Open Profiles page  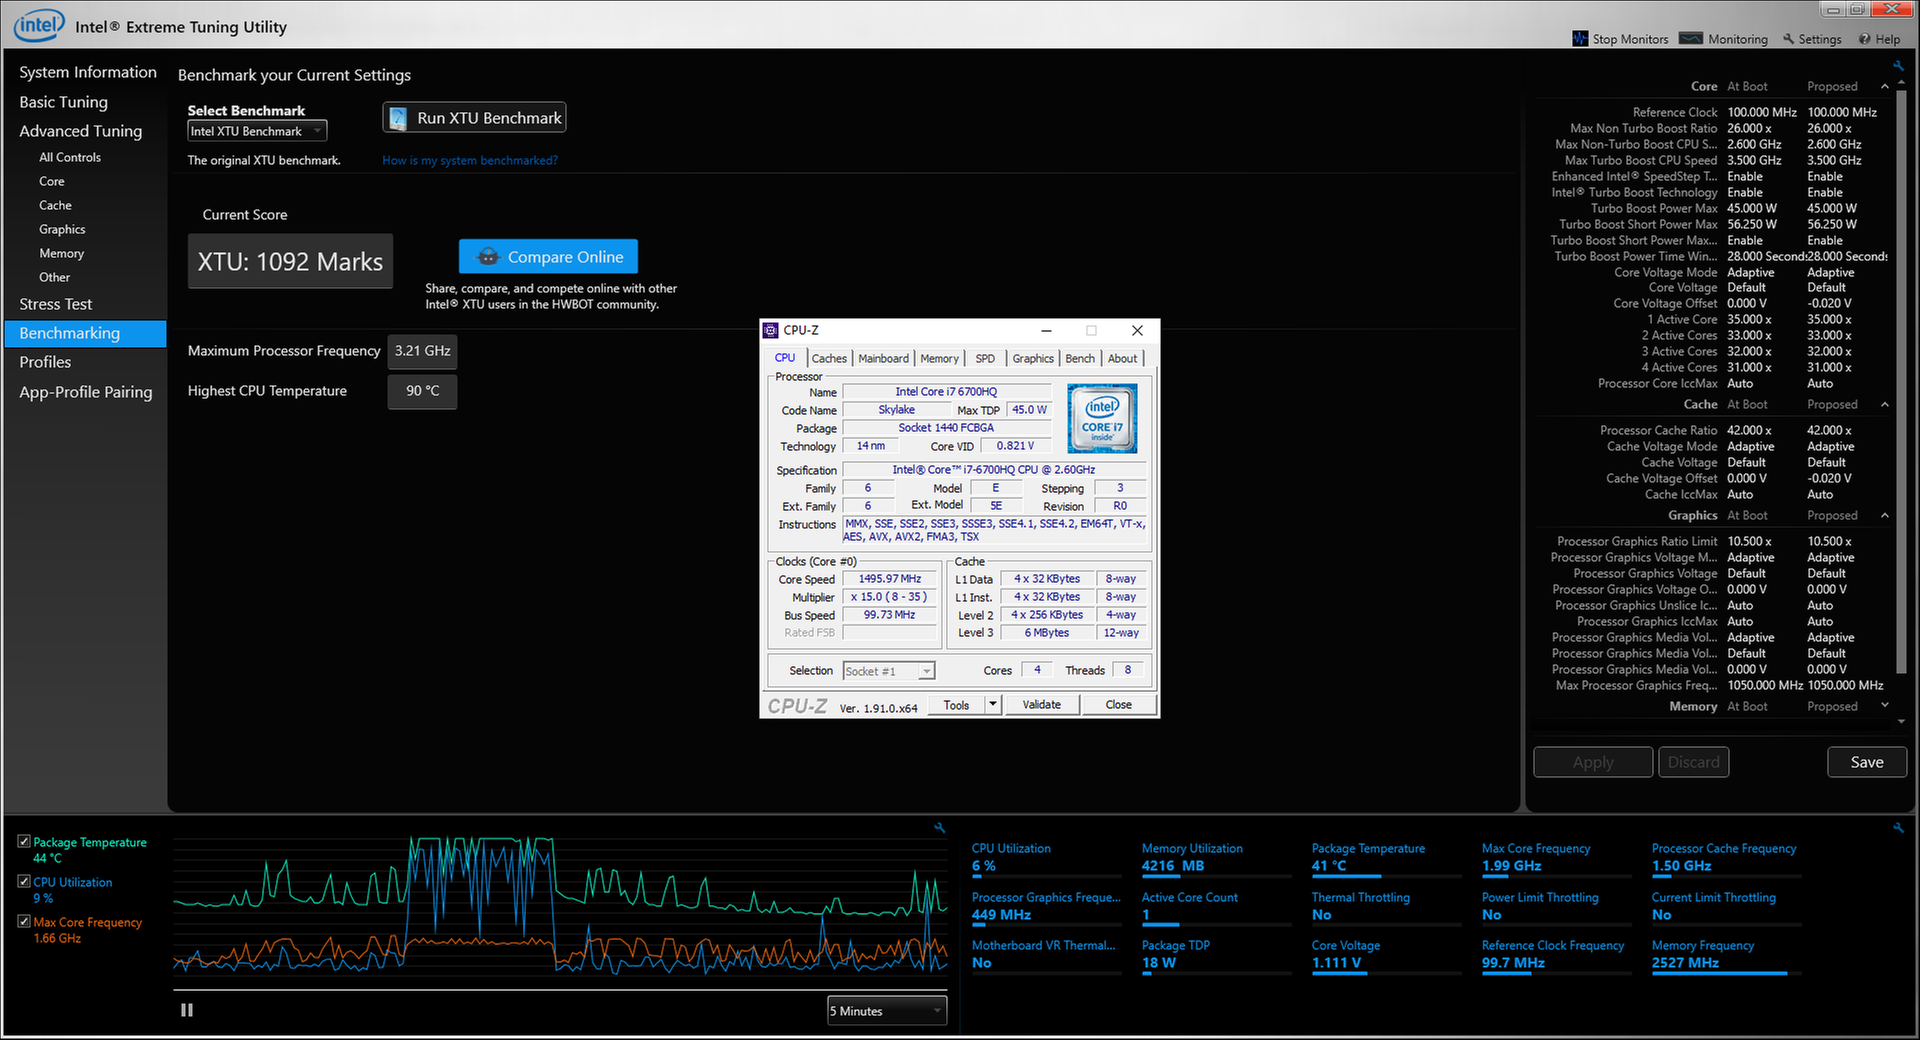(45, 362)
